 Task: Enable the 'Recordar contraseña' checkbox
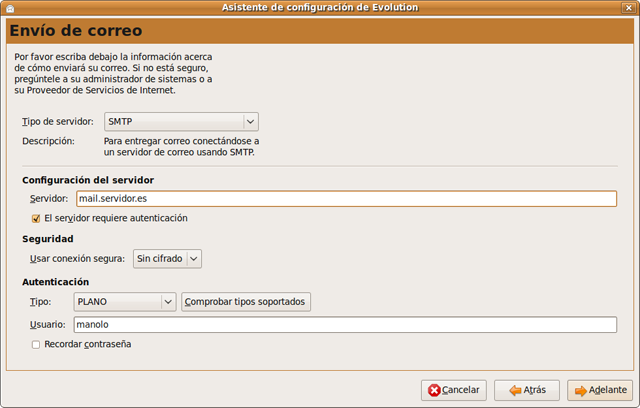tap(36, 344)
